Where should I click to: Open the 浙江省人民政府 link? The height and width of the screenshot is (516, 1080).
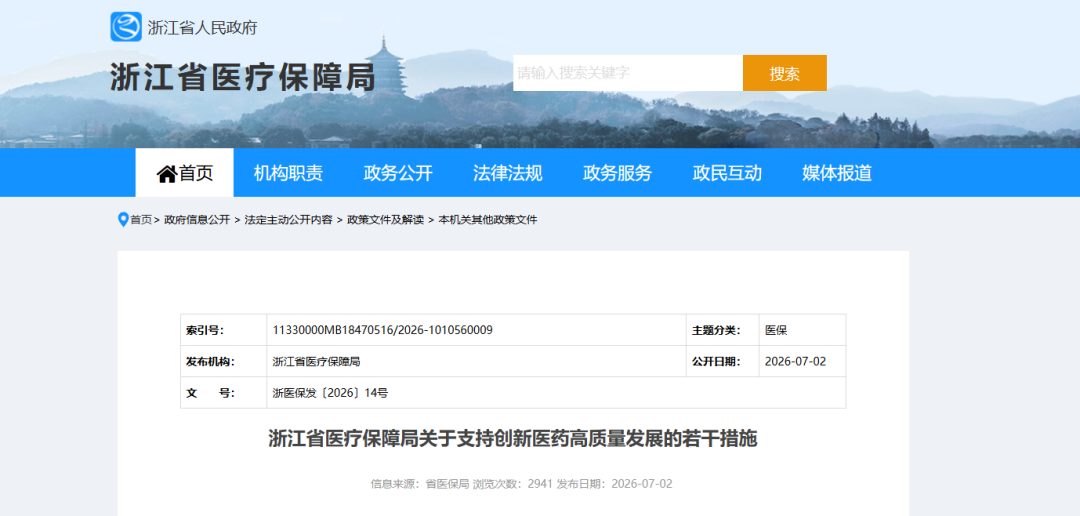(202, 28)
